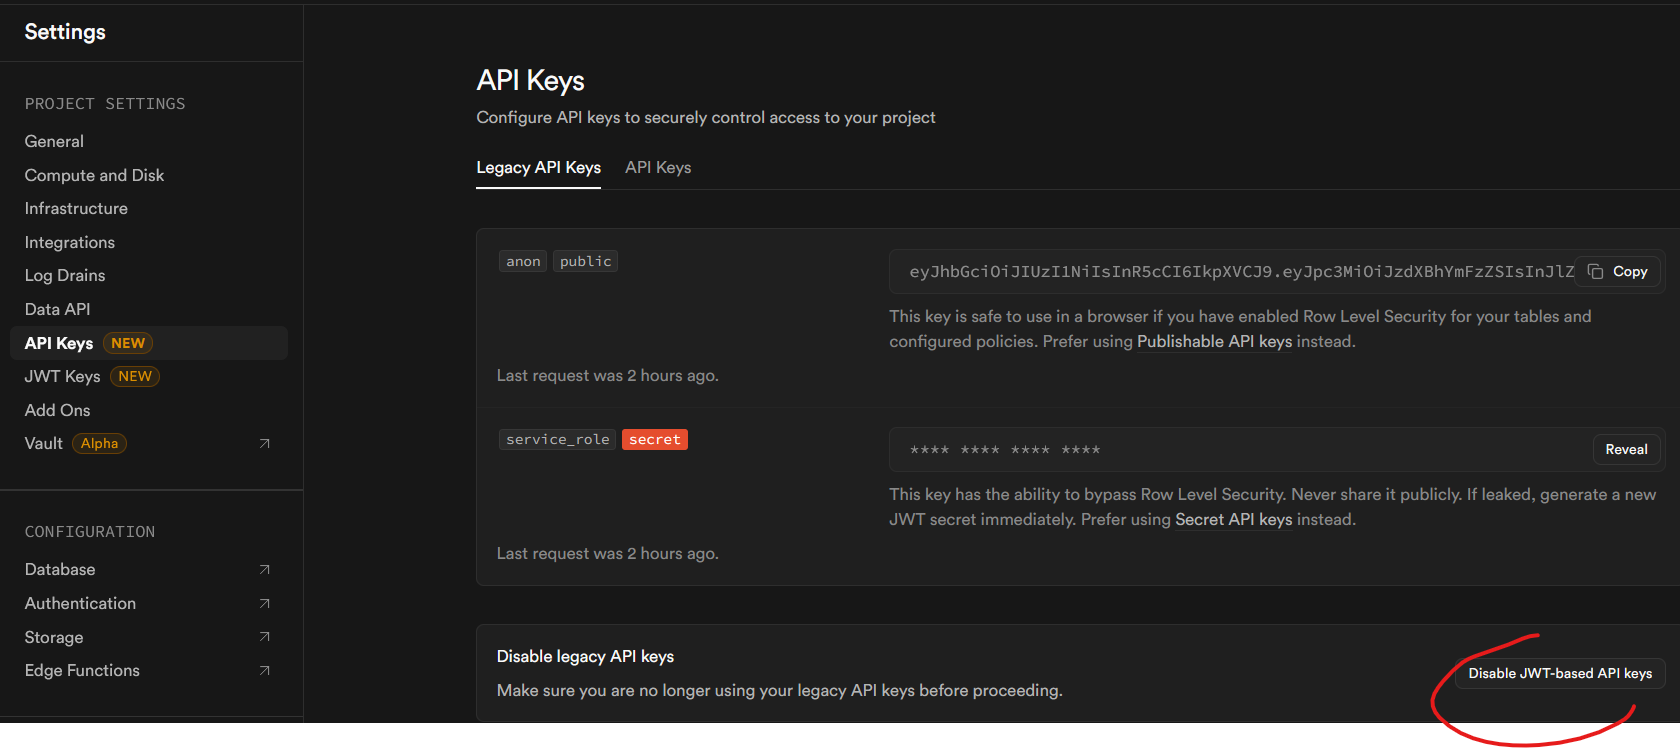Click the API Keys page title

pyautogui.click(x=530, y=80)
